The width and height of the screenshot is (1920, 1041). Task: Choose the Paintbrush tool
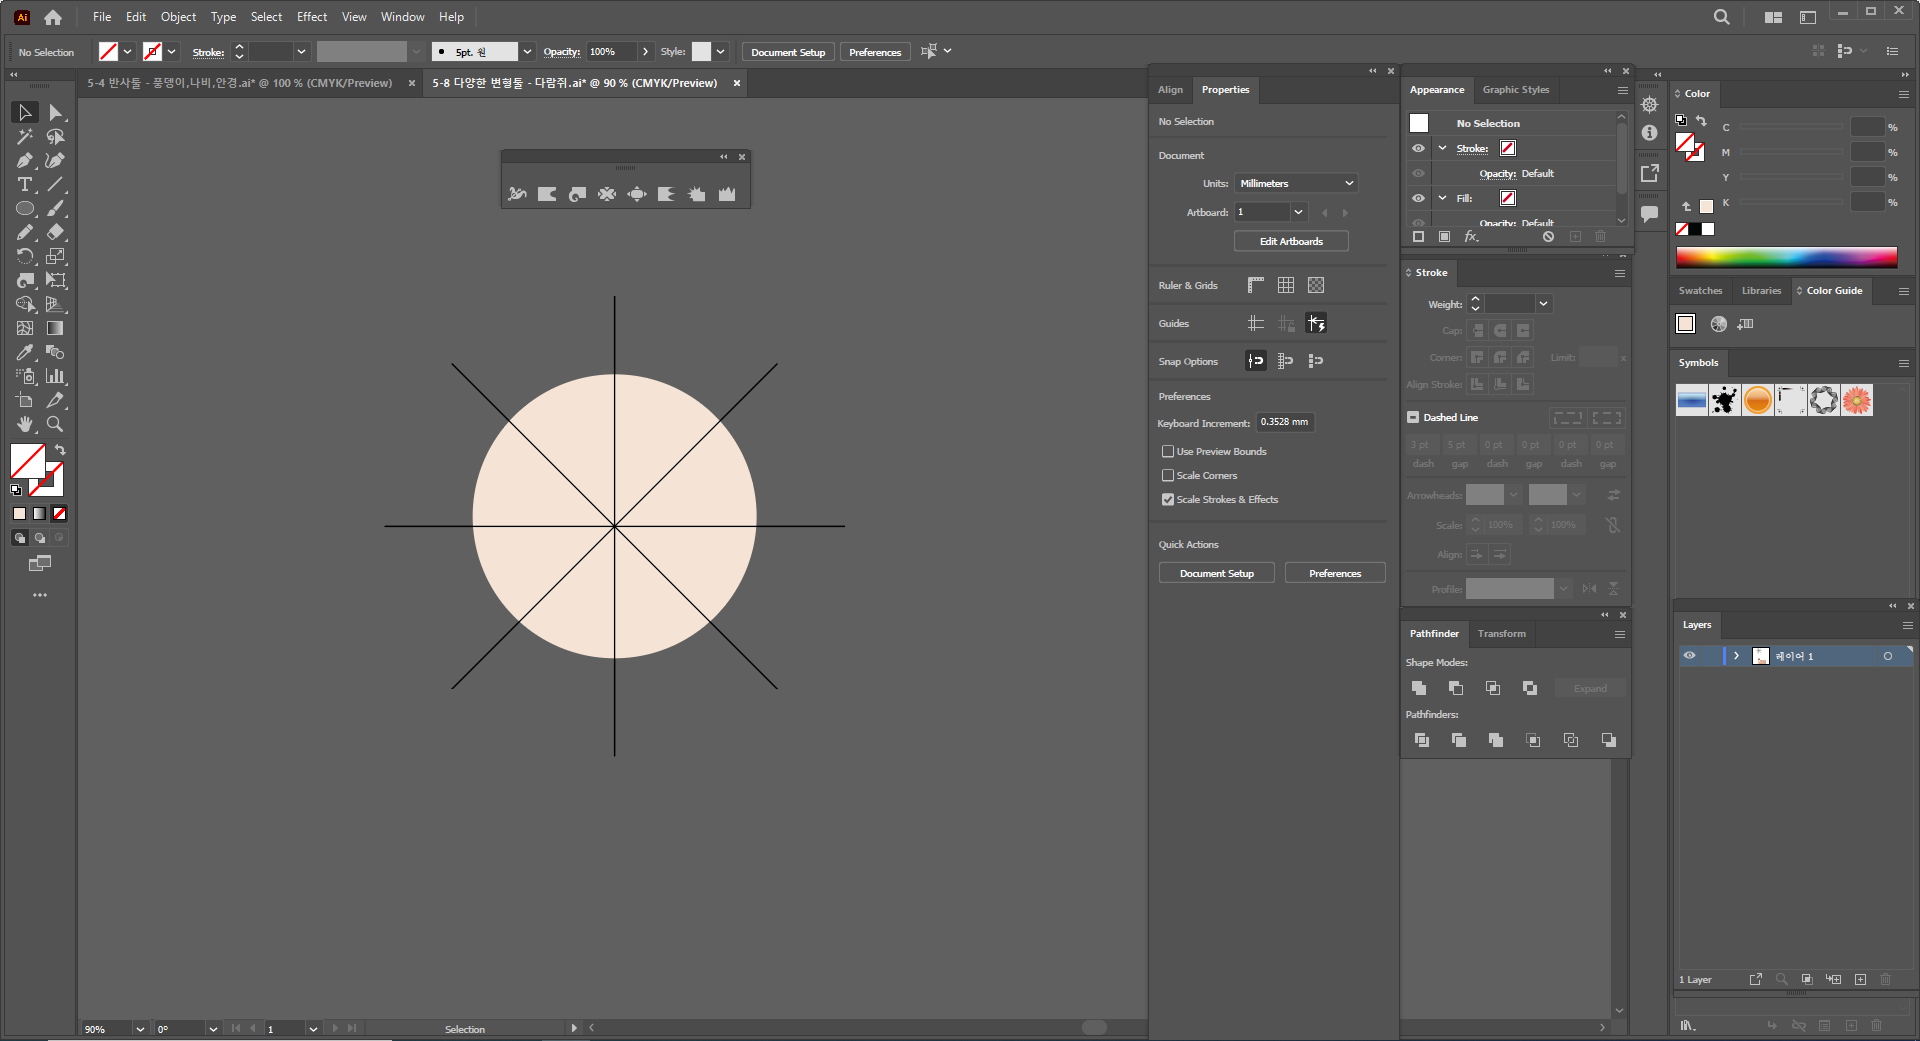tap(55, 208)
